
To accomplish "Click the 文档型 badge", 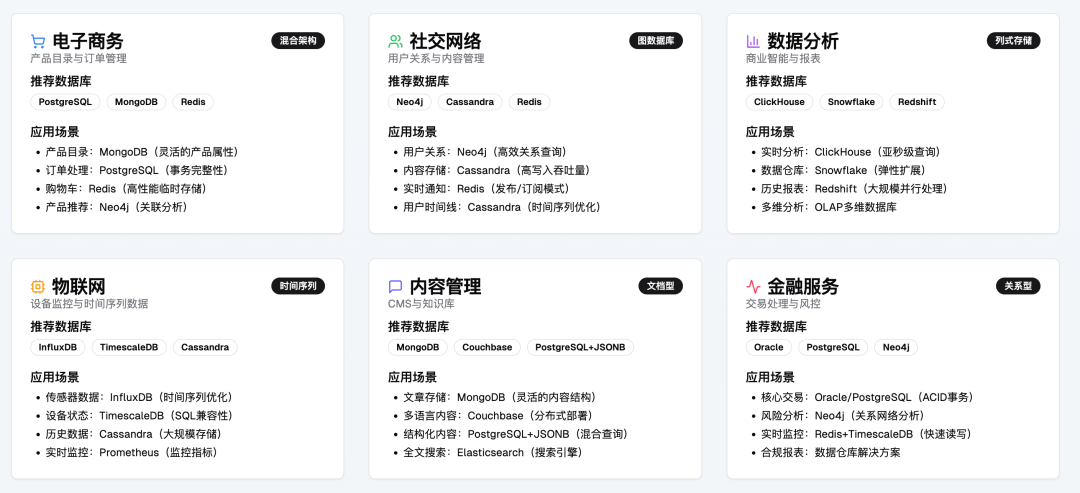I will click(661, 286).
